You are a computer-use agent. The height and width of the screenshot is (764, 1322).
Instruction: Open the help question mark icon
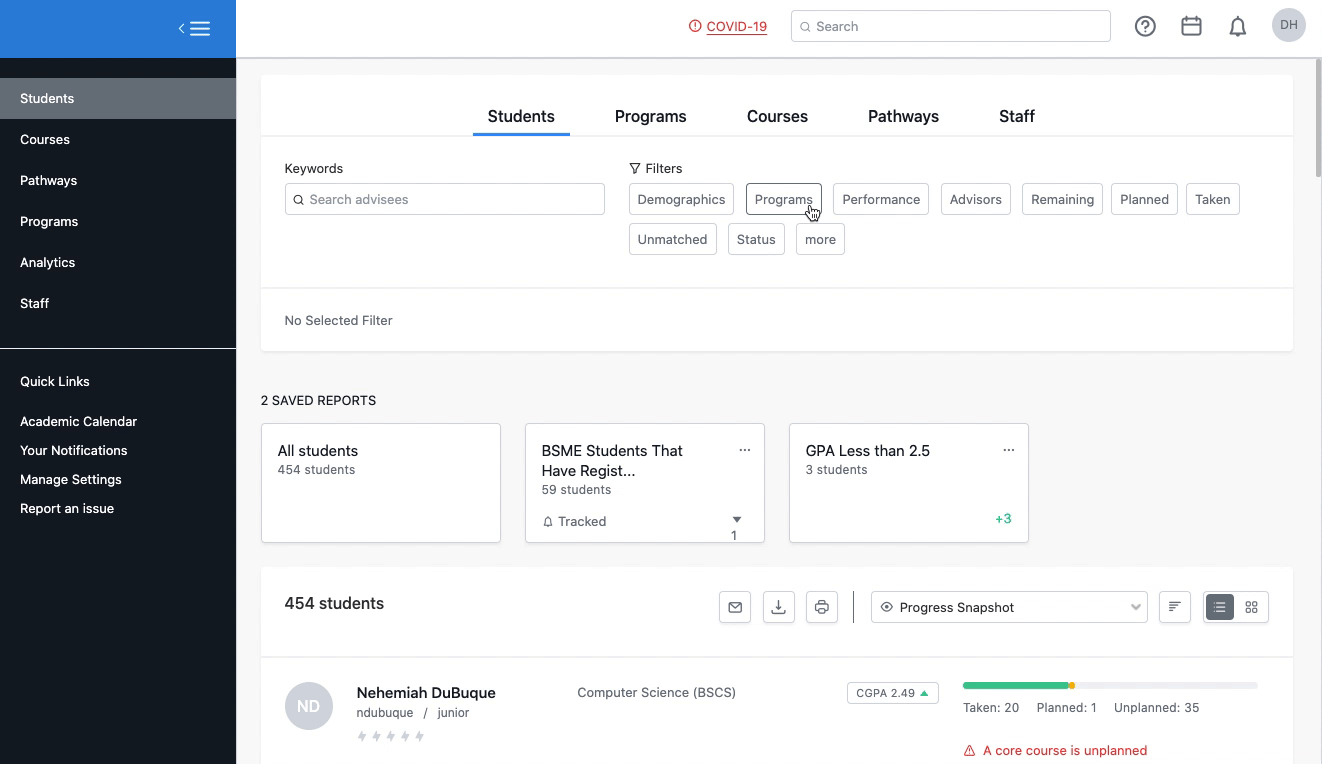coord(1145,26)
